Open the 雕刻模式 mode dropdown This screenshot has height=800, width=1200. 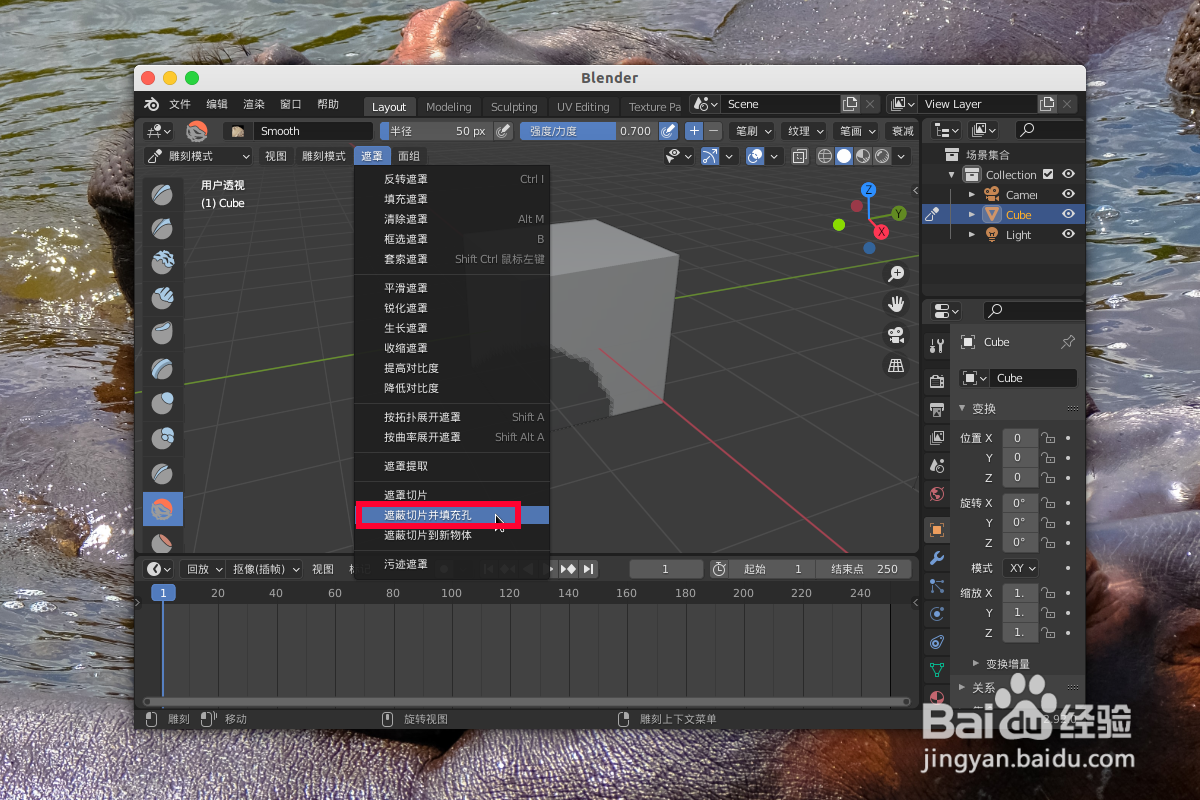[198, 156]
